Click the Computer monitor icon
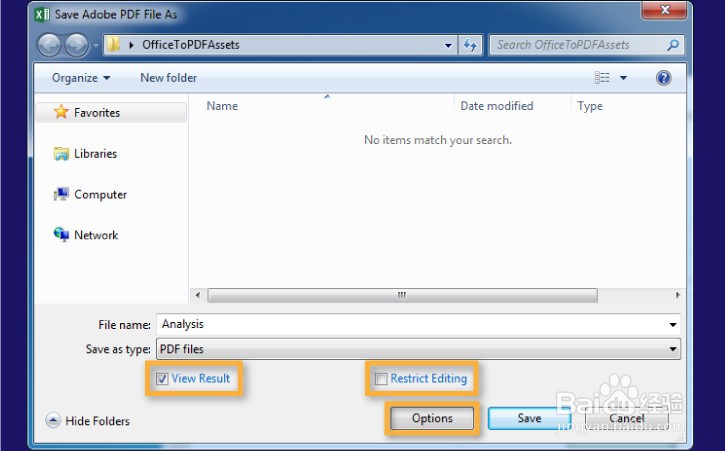This screenshot has height=451, width=725. [61, 194]
